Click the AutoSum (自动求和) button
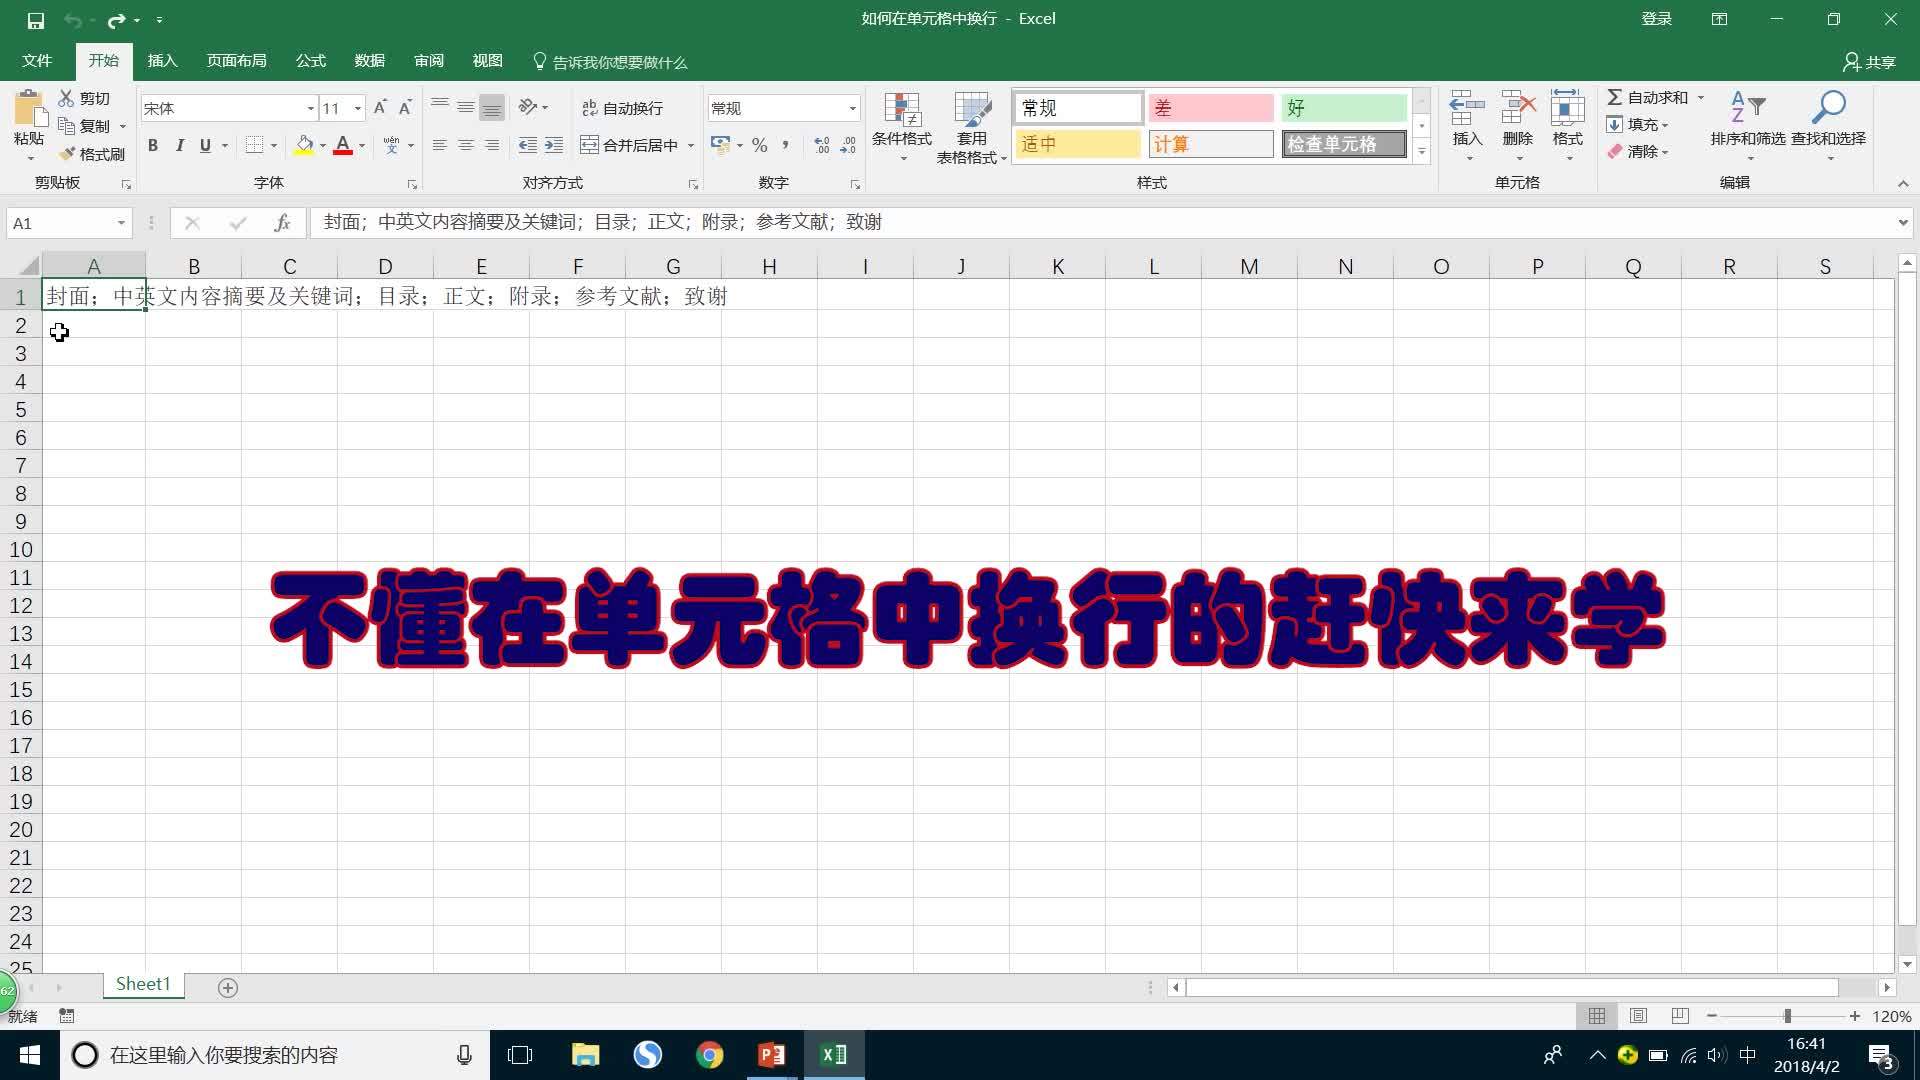 [x=1647, y=97]
